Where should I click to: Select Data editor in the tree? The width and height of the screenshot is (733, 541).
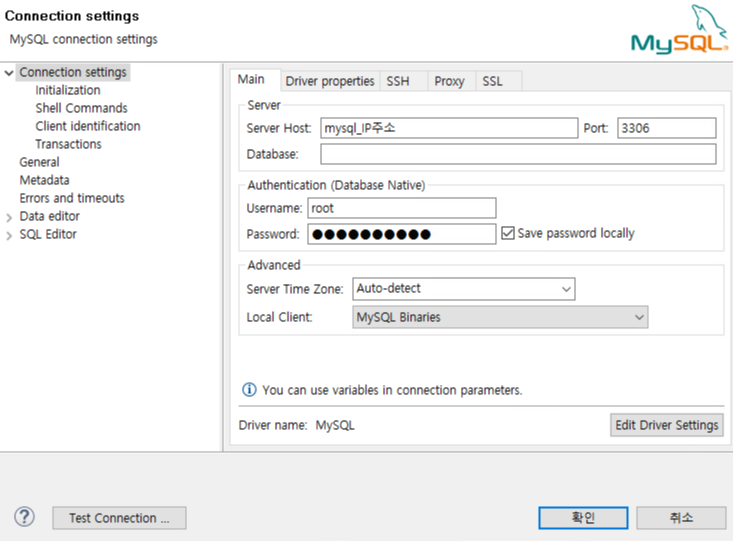[x=50, y=216]
